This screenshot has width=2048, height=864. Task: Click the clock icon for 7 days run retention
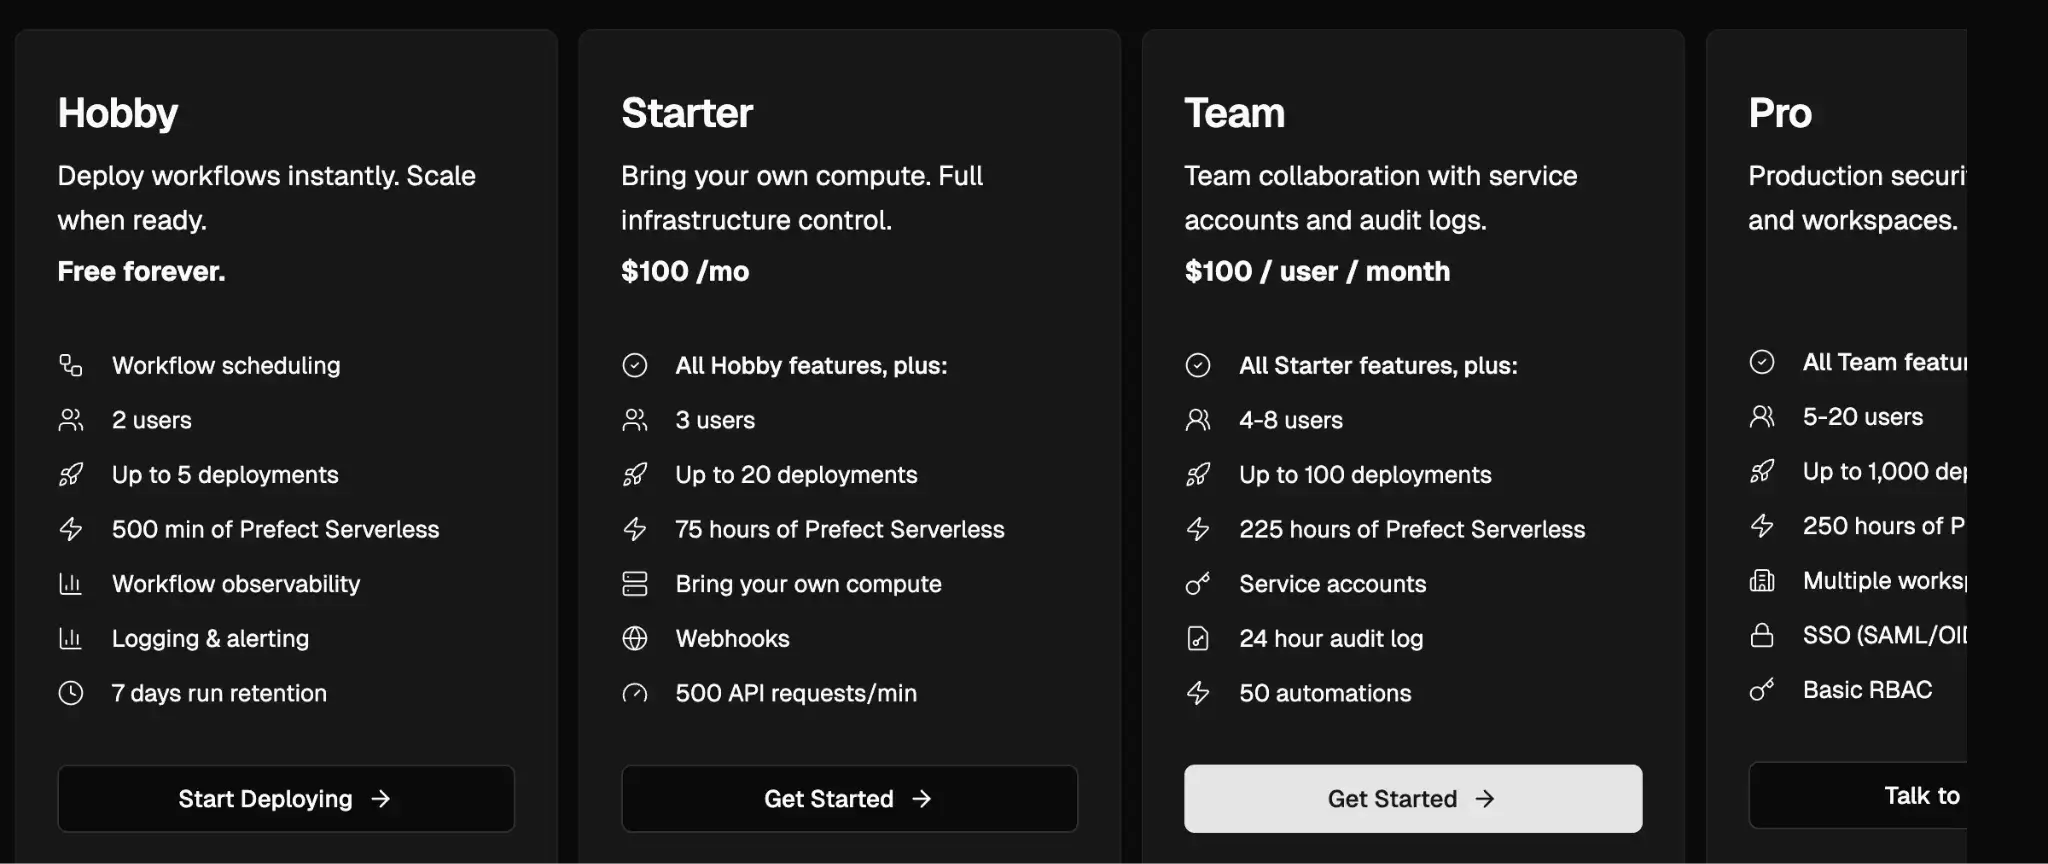[x=70, y=692]
